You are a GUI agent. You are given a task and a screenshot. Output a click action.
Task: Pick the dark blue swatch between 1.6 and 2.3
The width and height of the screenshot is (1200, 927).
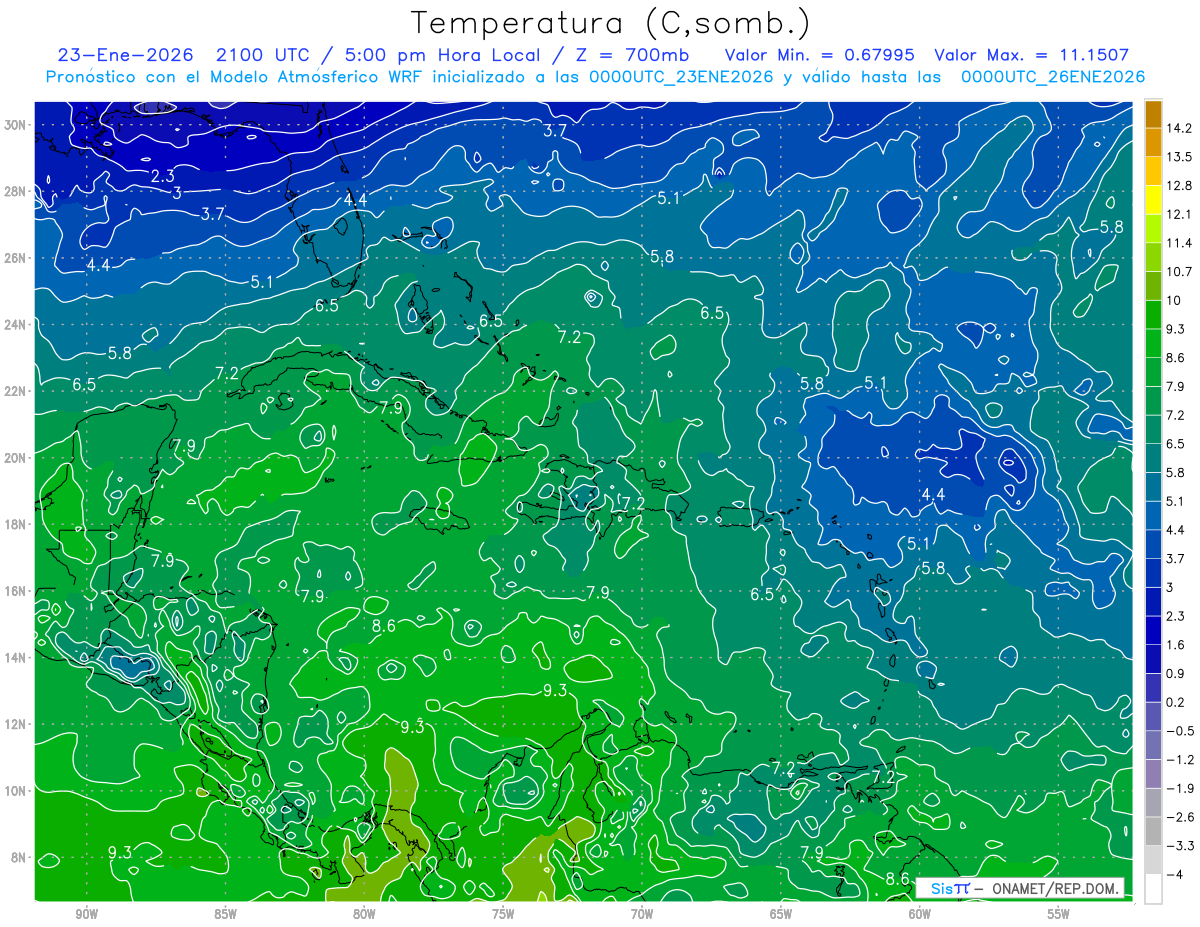click(1153, 630)
